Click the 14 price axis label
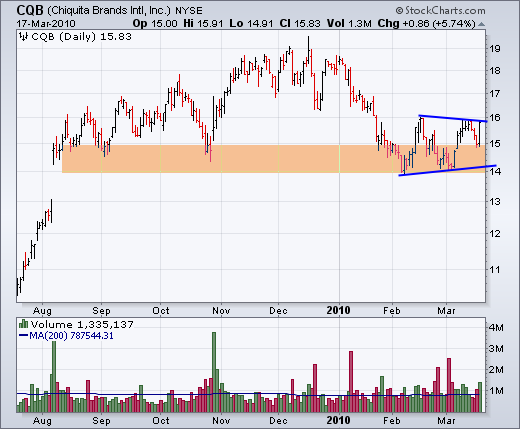This screenshot has width=520, height=429. tap(495, 172)
